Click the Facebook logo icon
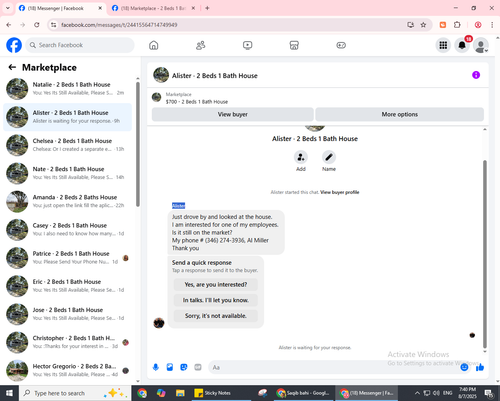500x401 pixels. pos(14,45)
